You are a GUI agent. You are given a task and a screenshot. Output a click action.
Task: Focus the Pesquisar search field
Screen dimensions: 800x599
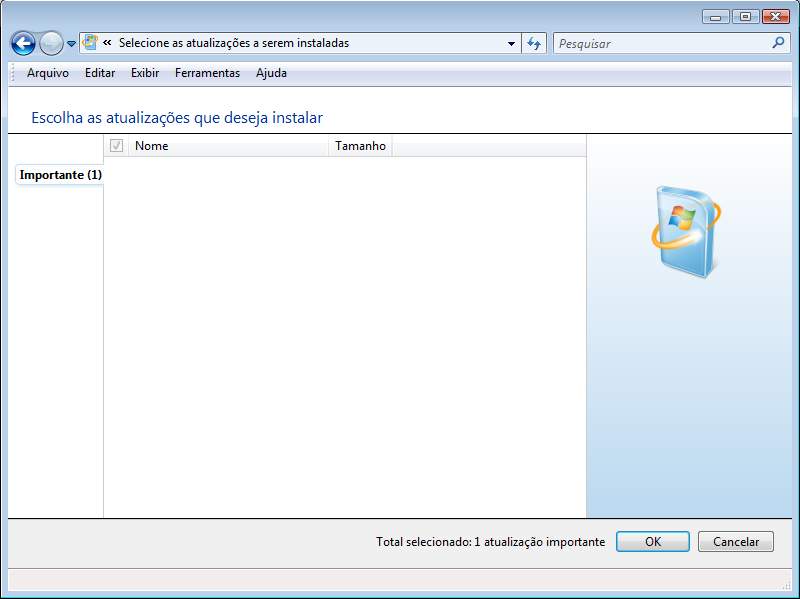click(x=660, y=43)
